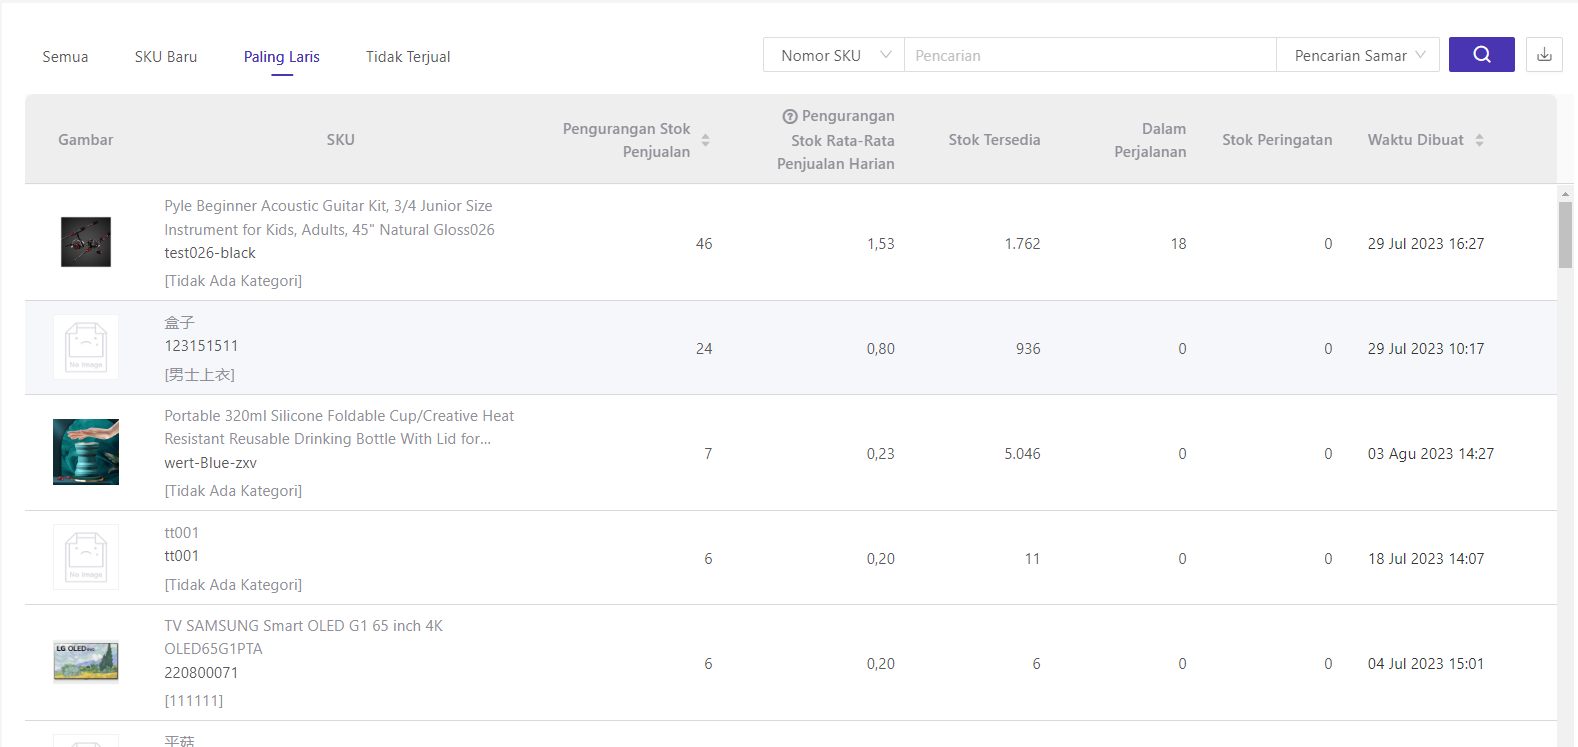Open the silicone foldable cup thumbnail
Screen dimensions: 1578x747
(86, 452)
